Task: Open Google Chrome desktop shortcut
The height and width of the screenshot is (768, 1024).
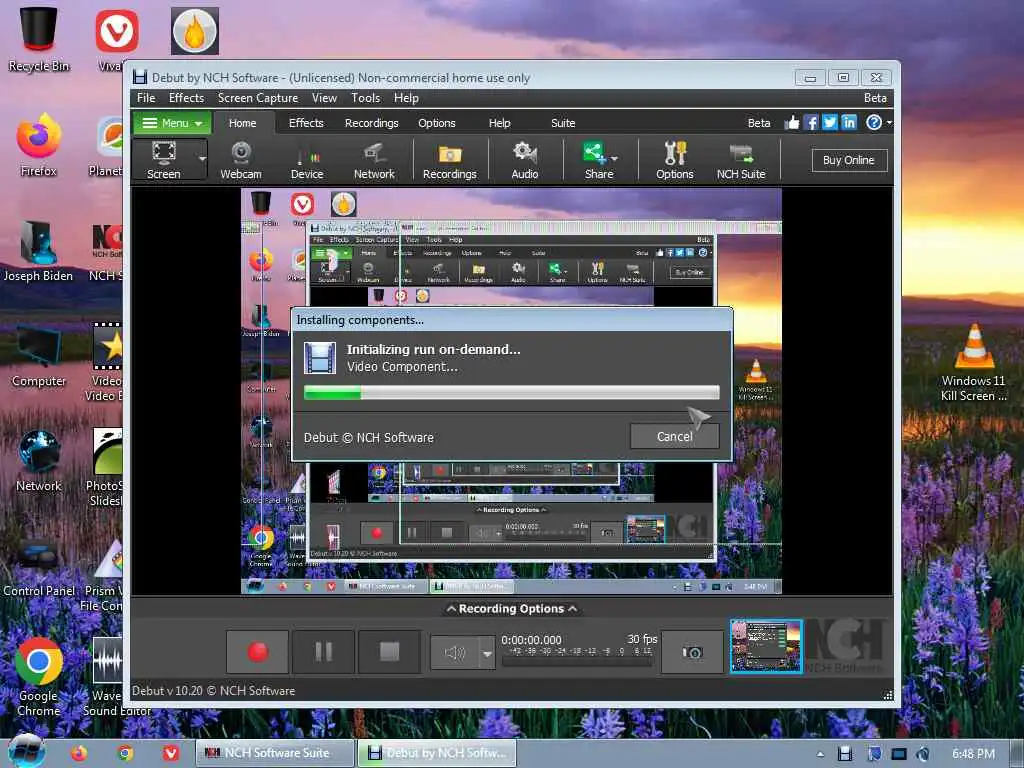Action: pos(39,677)
